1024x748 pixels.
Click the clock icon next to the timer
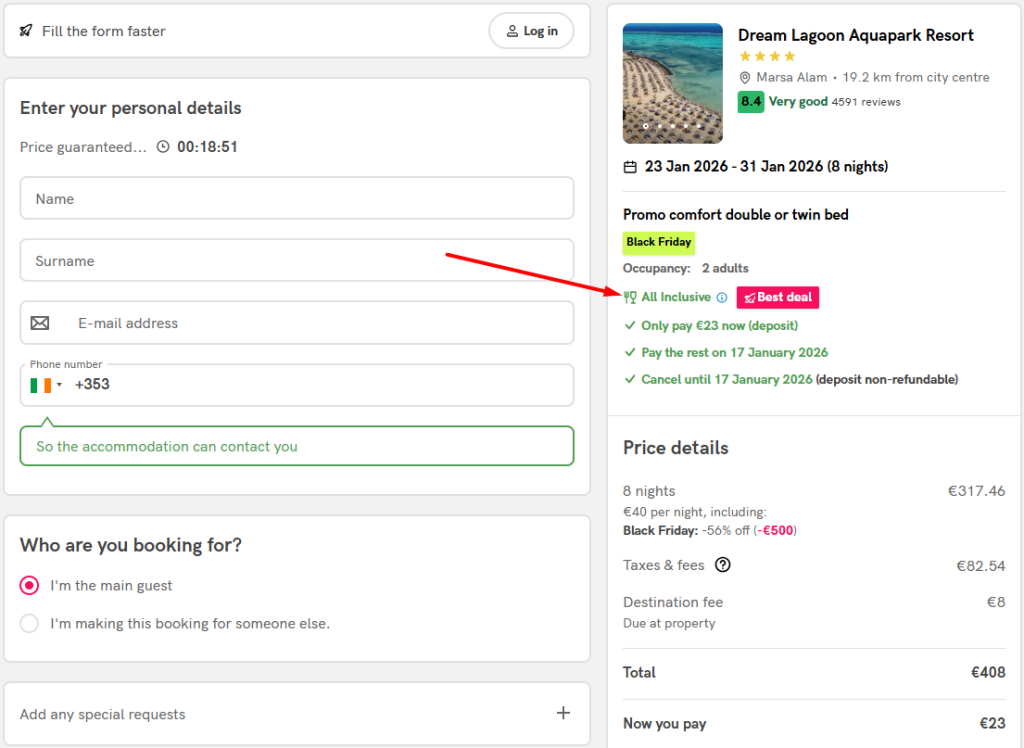tap(163, 147)
